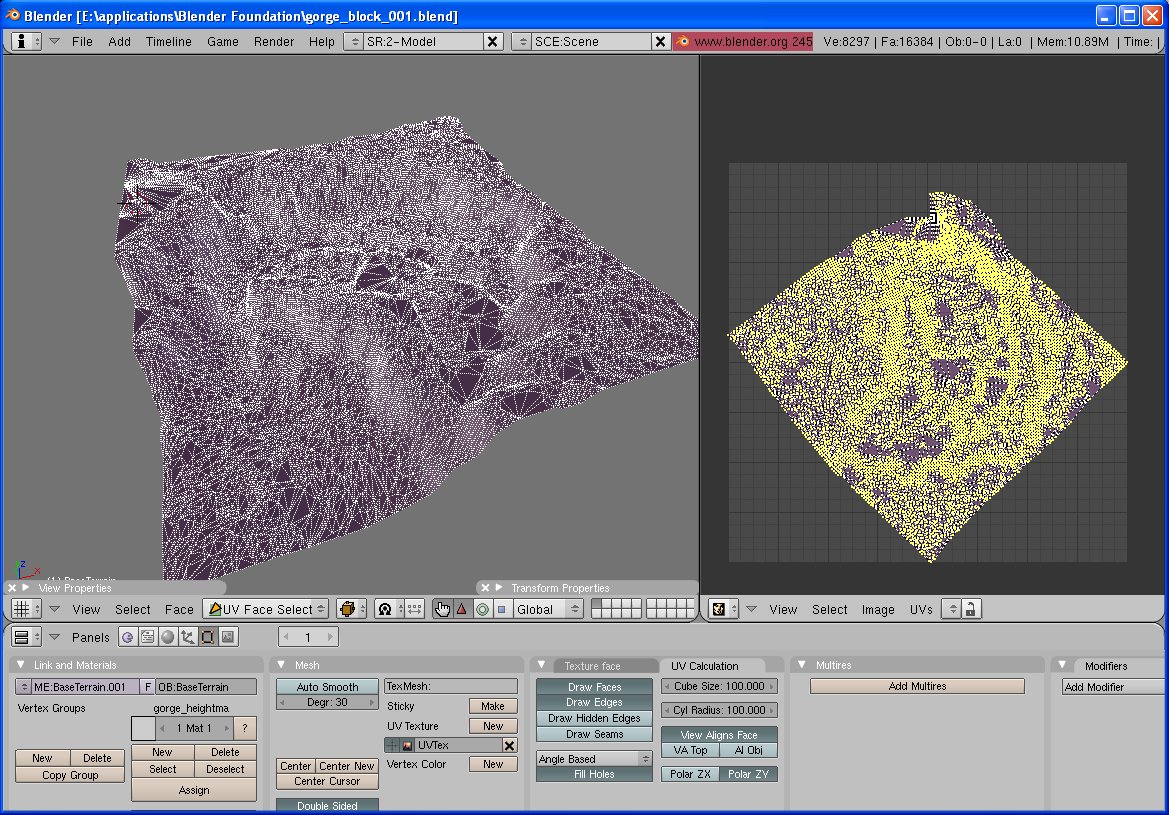1169x815 pixels.
Task: Open the Angle Based unwrap dropdown
Action: pos(594,759)
